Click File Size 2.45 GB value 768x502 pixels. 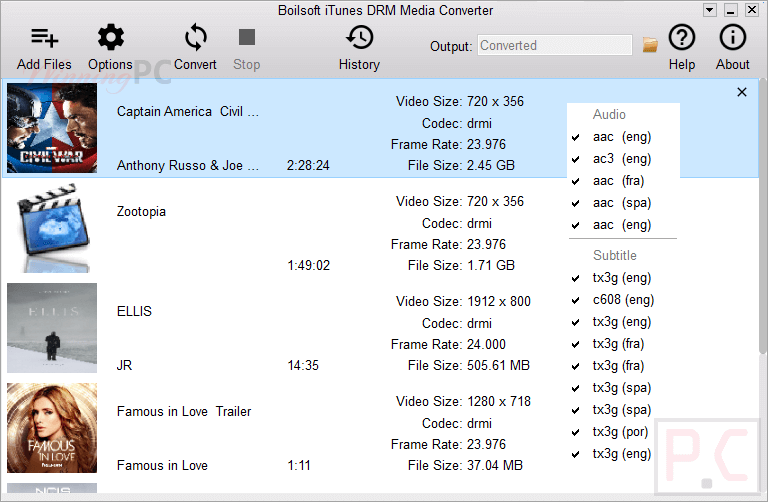(491, 166)
